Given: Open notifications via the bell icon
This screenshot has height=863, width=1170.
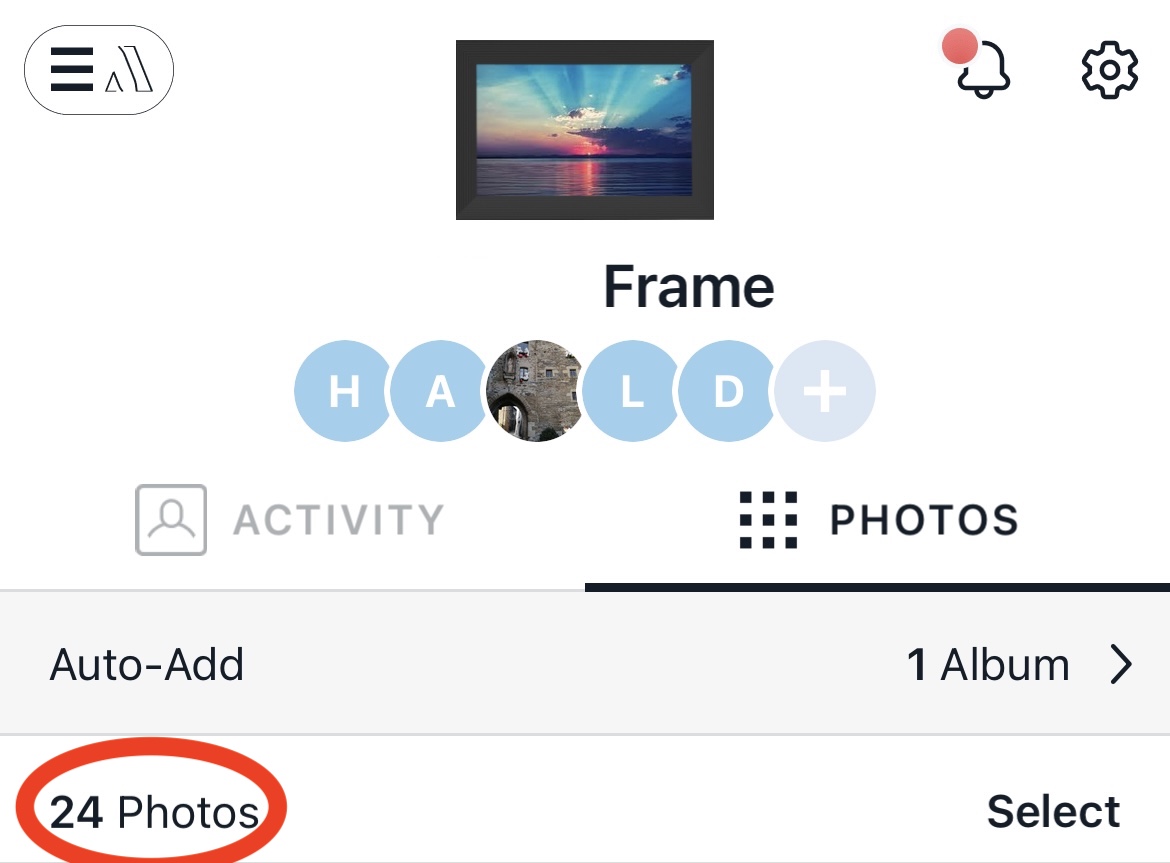Looking at the screenshot, I should coord(981,69).
